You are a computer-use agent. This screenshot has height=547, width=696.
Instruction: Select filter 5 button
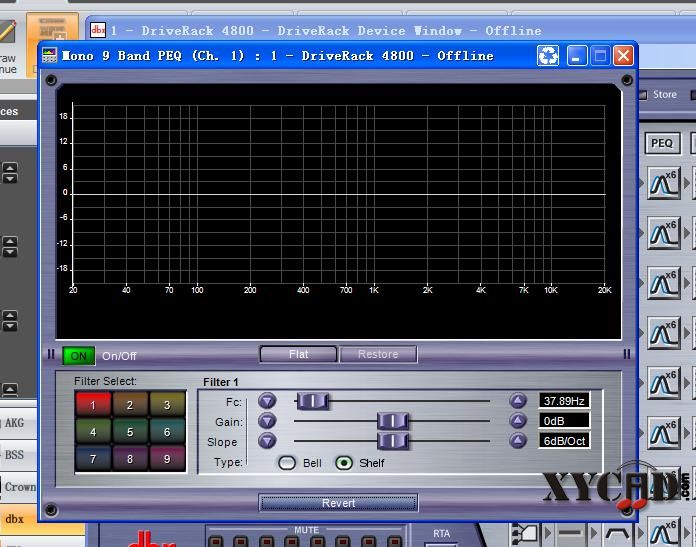click(x=130, y=432)
